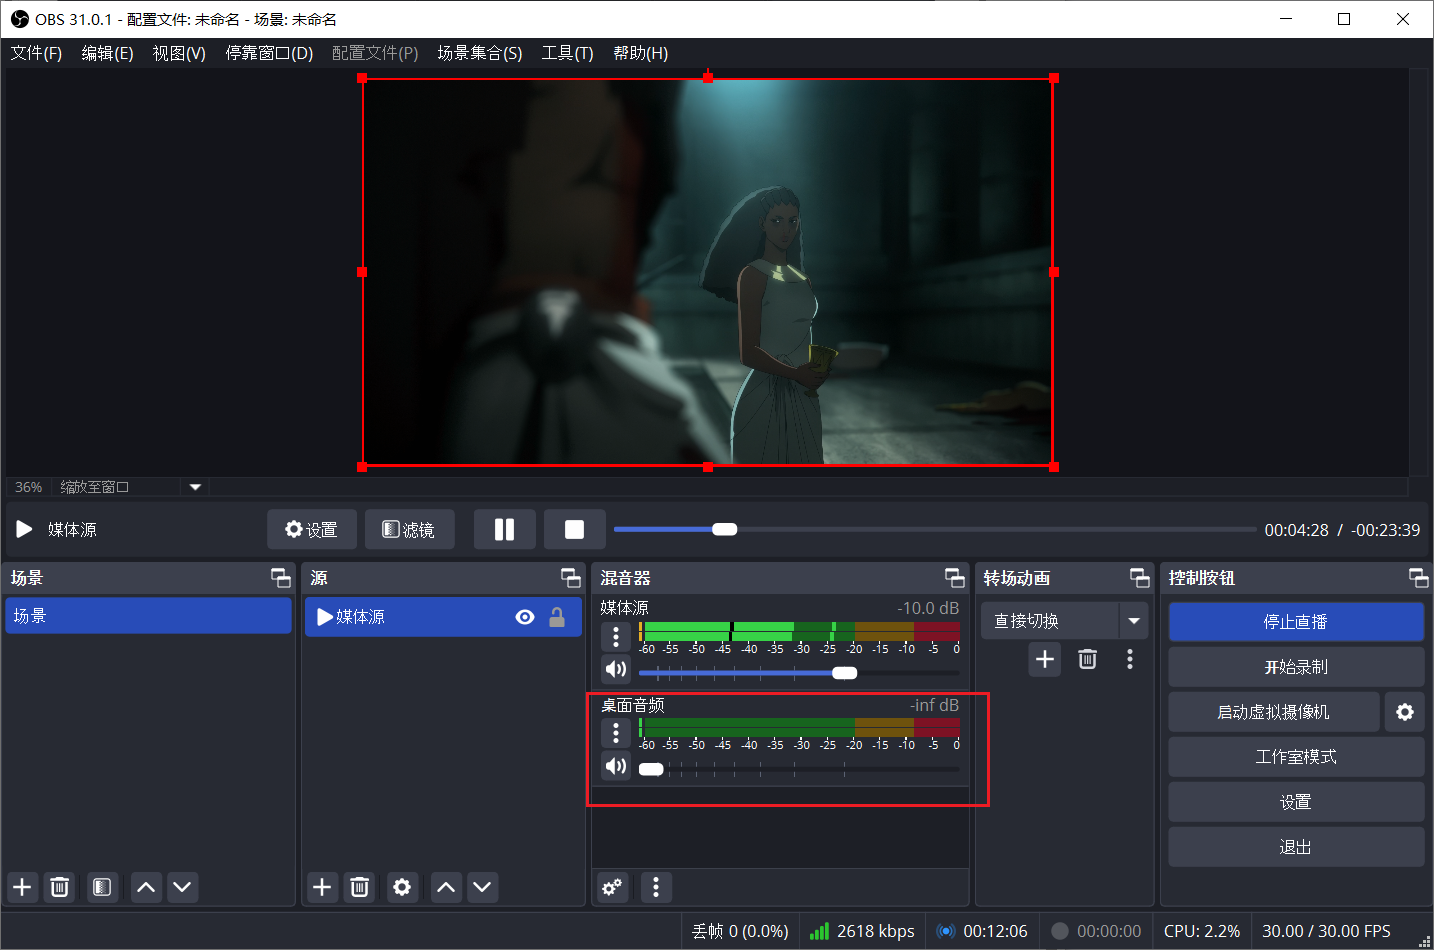1434x950 pixels.
Task: Expand the 直接切换 transition dropdown
Action: 1134,621
